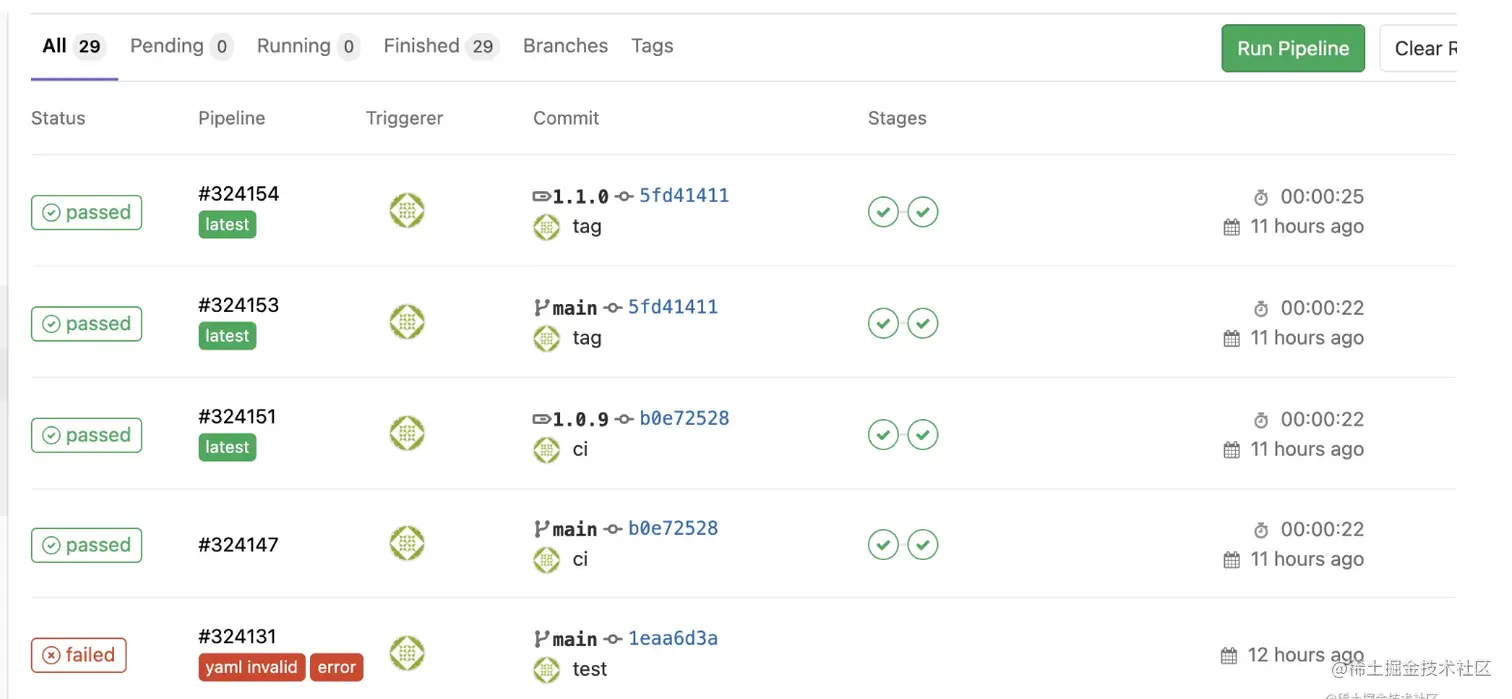Switch to the Finished tab
The width and height of the screenshot is (1512, 699).
pyautogui.click(x=440, y=46)
